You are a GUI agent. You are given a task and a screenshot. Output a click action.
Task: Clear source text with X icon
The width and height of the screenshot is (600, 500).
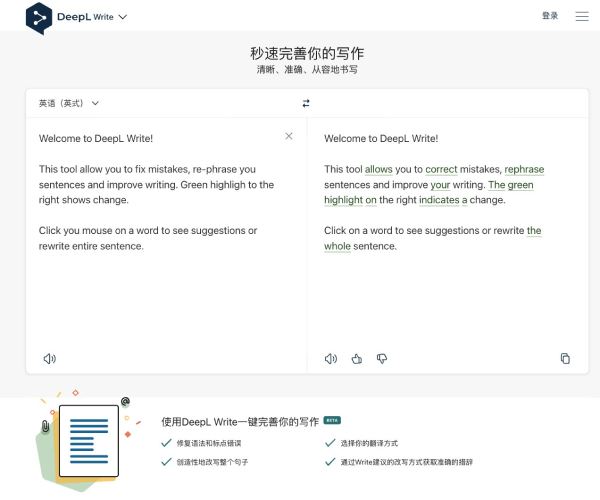point(289,136)
